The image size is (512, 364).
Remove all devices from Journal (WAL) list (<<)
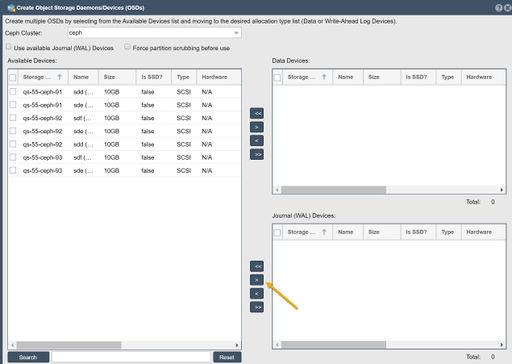[257, 266]
